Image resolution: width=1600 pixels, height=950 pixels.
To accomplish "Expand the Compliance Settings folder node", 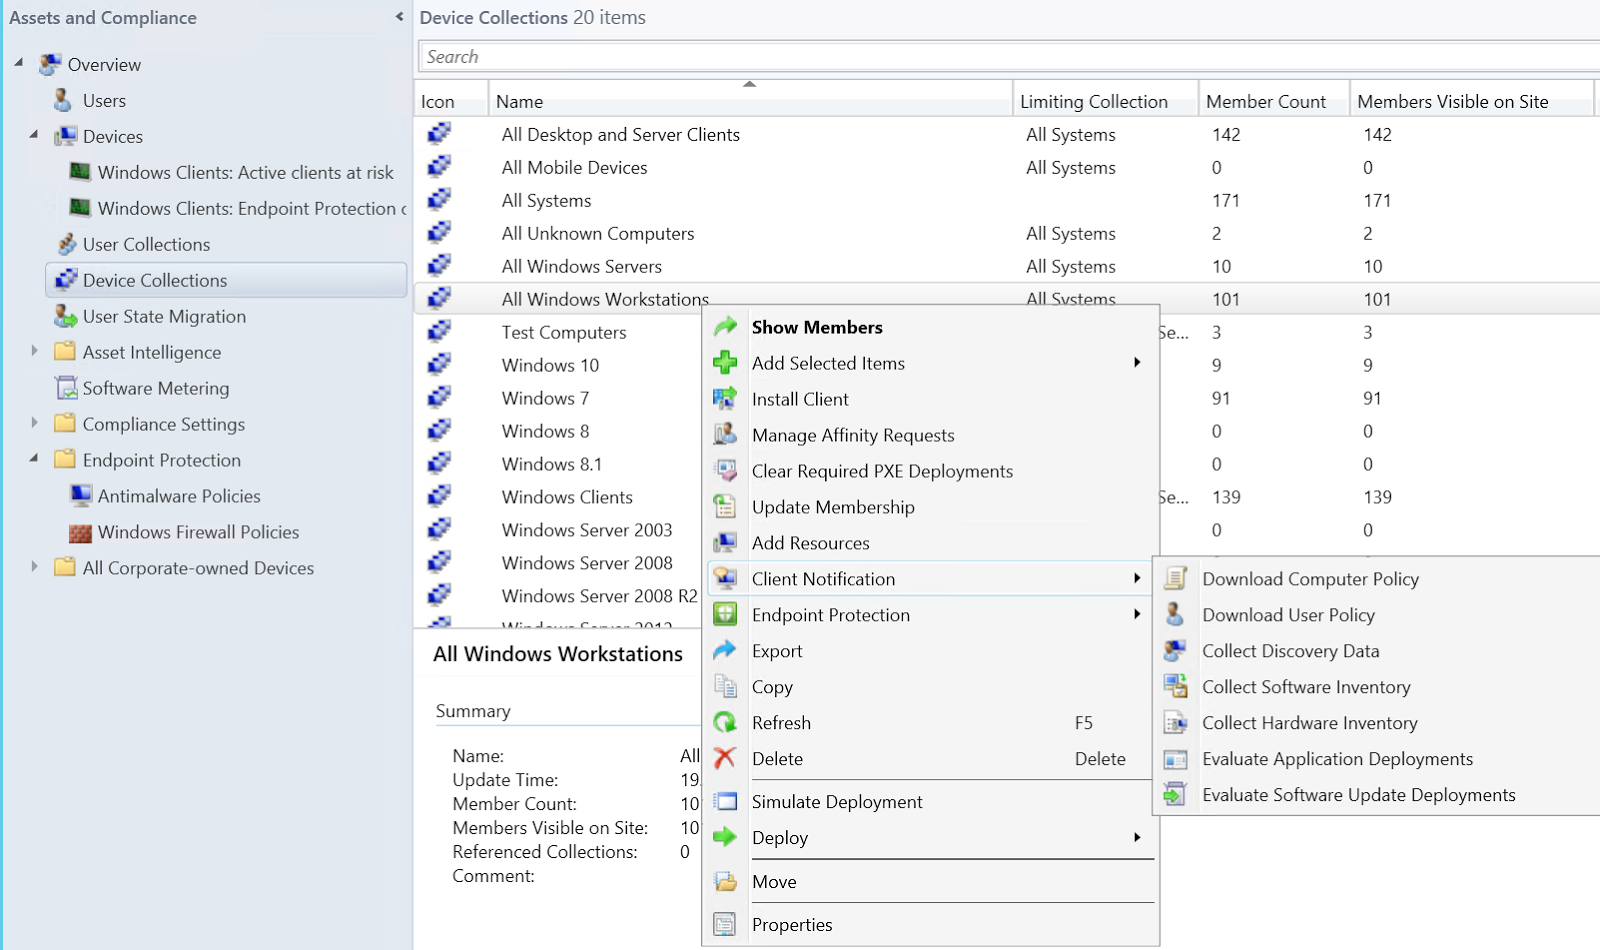I will 34,423.
